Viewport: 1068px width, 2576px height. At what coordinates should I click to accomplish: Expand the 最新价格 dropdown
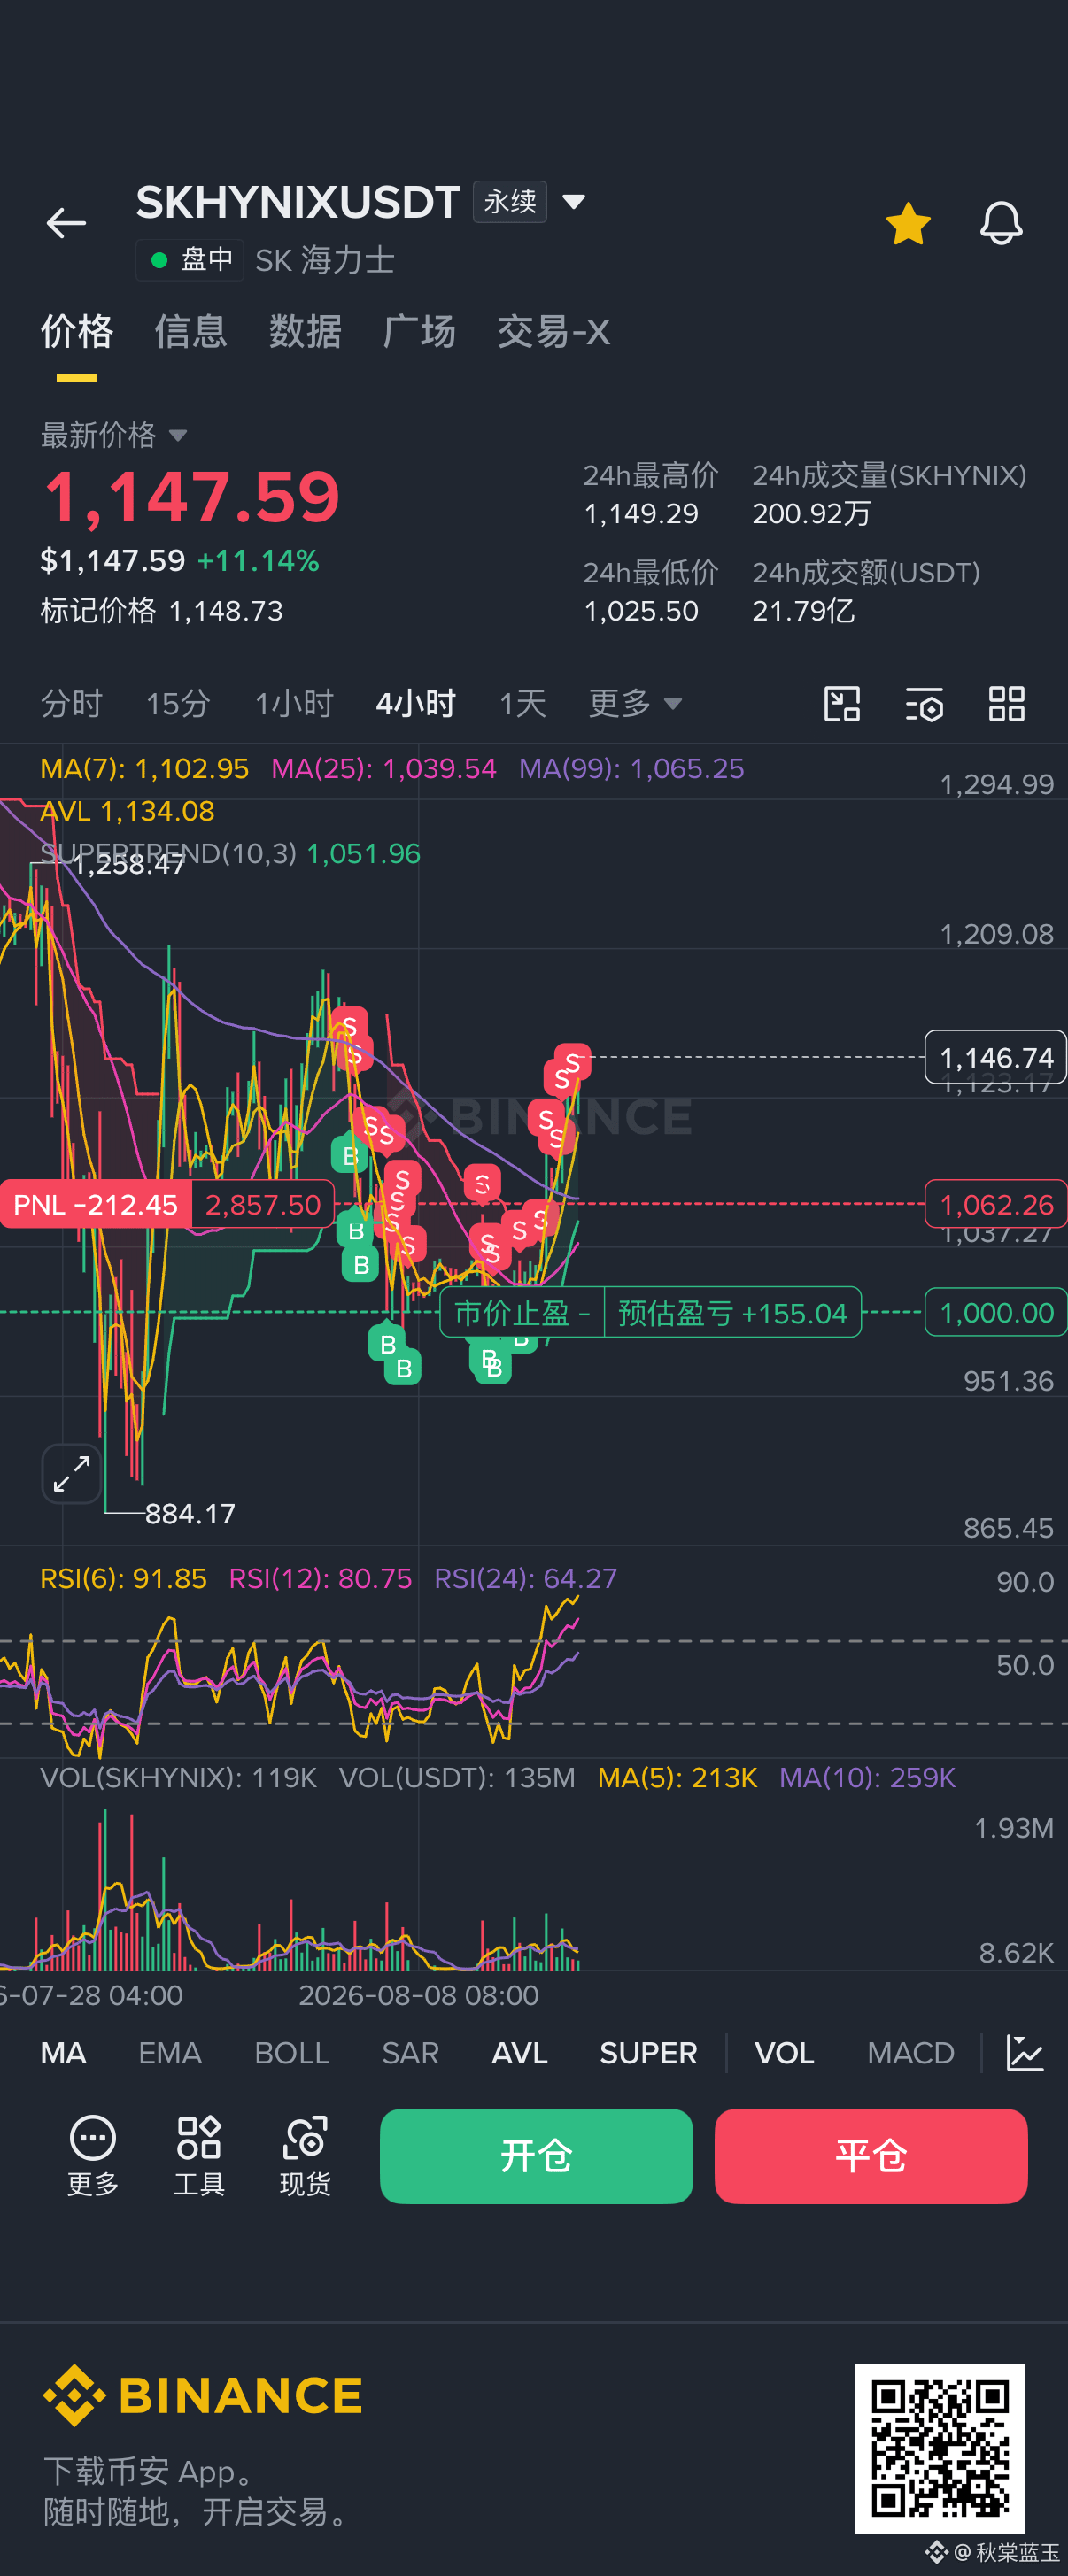coord(114,435)
